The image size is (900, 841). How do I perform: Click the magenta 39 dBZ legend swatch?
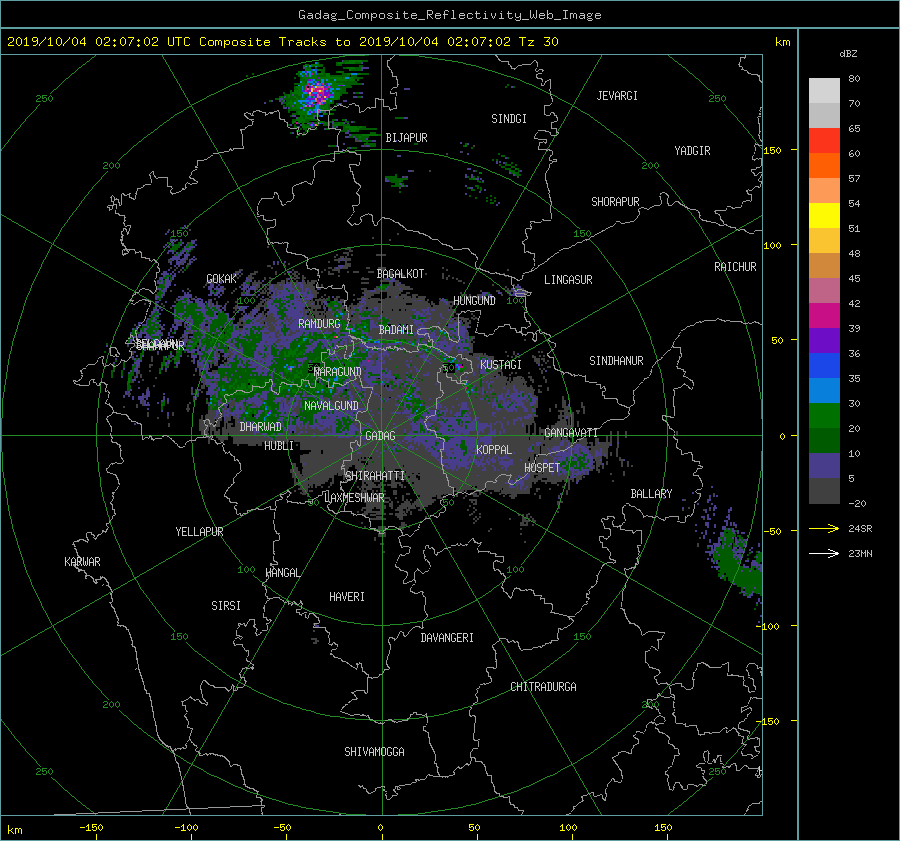pos(824,316)
